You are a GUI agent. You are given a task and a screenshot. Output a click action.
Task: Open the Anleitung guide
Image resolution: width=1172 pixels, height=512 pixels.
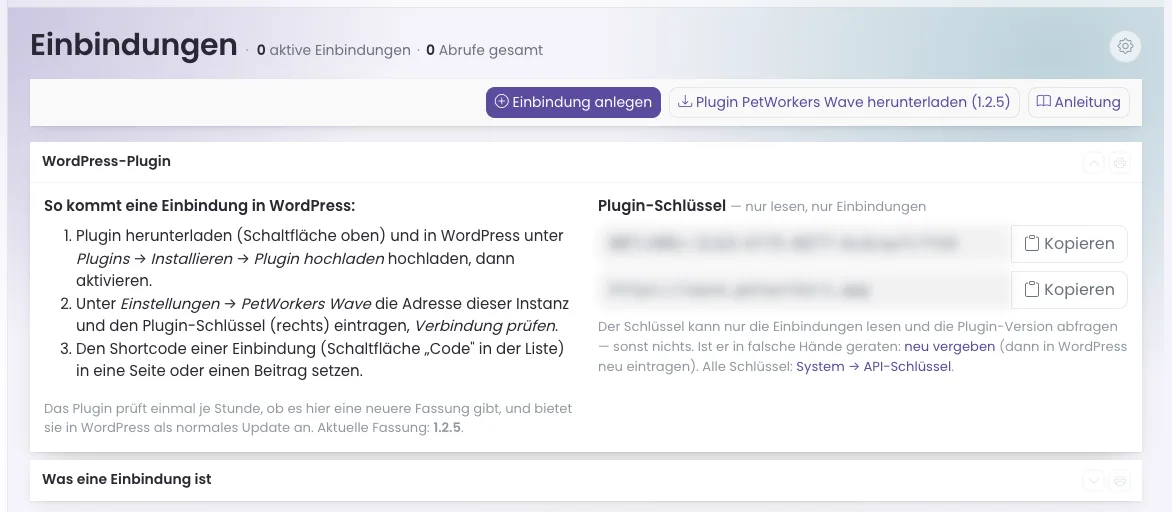click(1079, 102)
